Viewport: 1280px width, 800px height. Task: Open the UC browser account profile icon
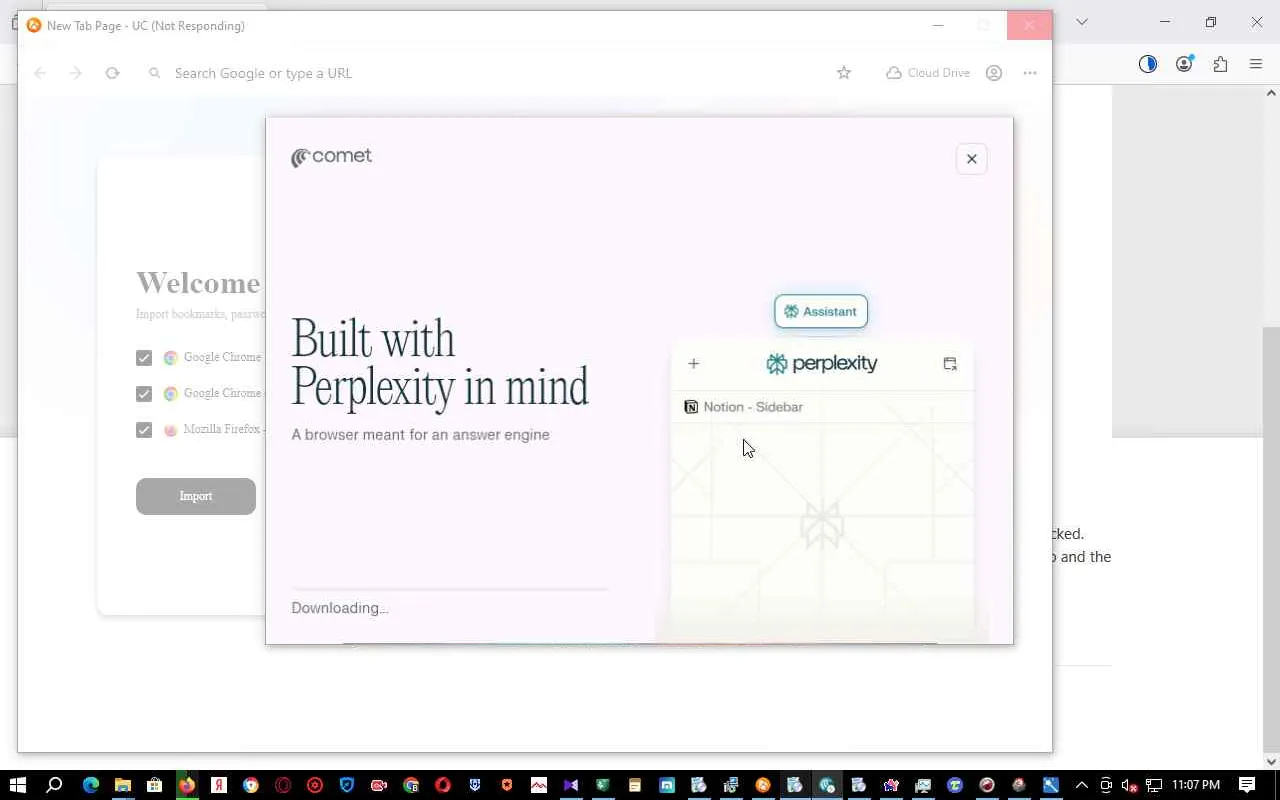click(x=994, y=73)
